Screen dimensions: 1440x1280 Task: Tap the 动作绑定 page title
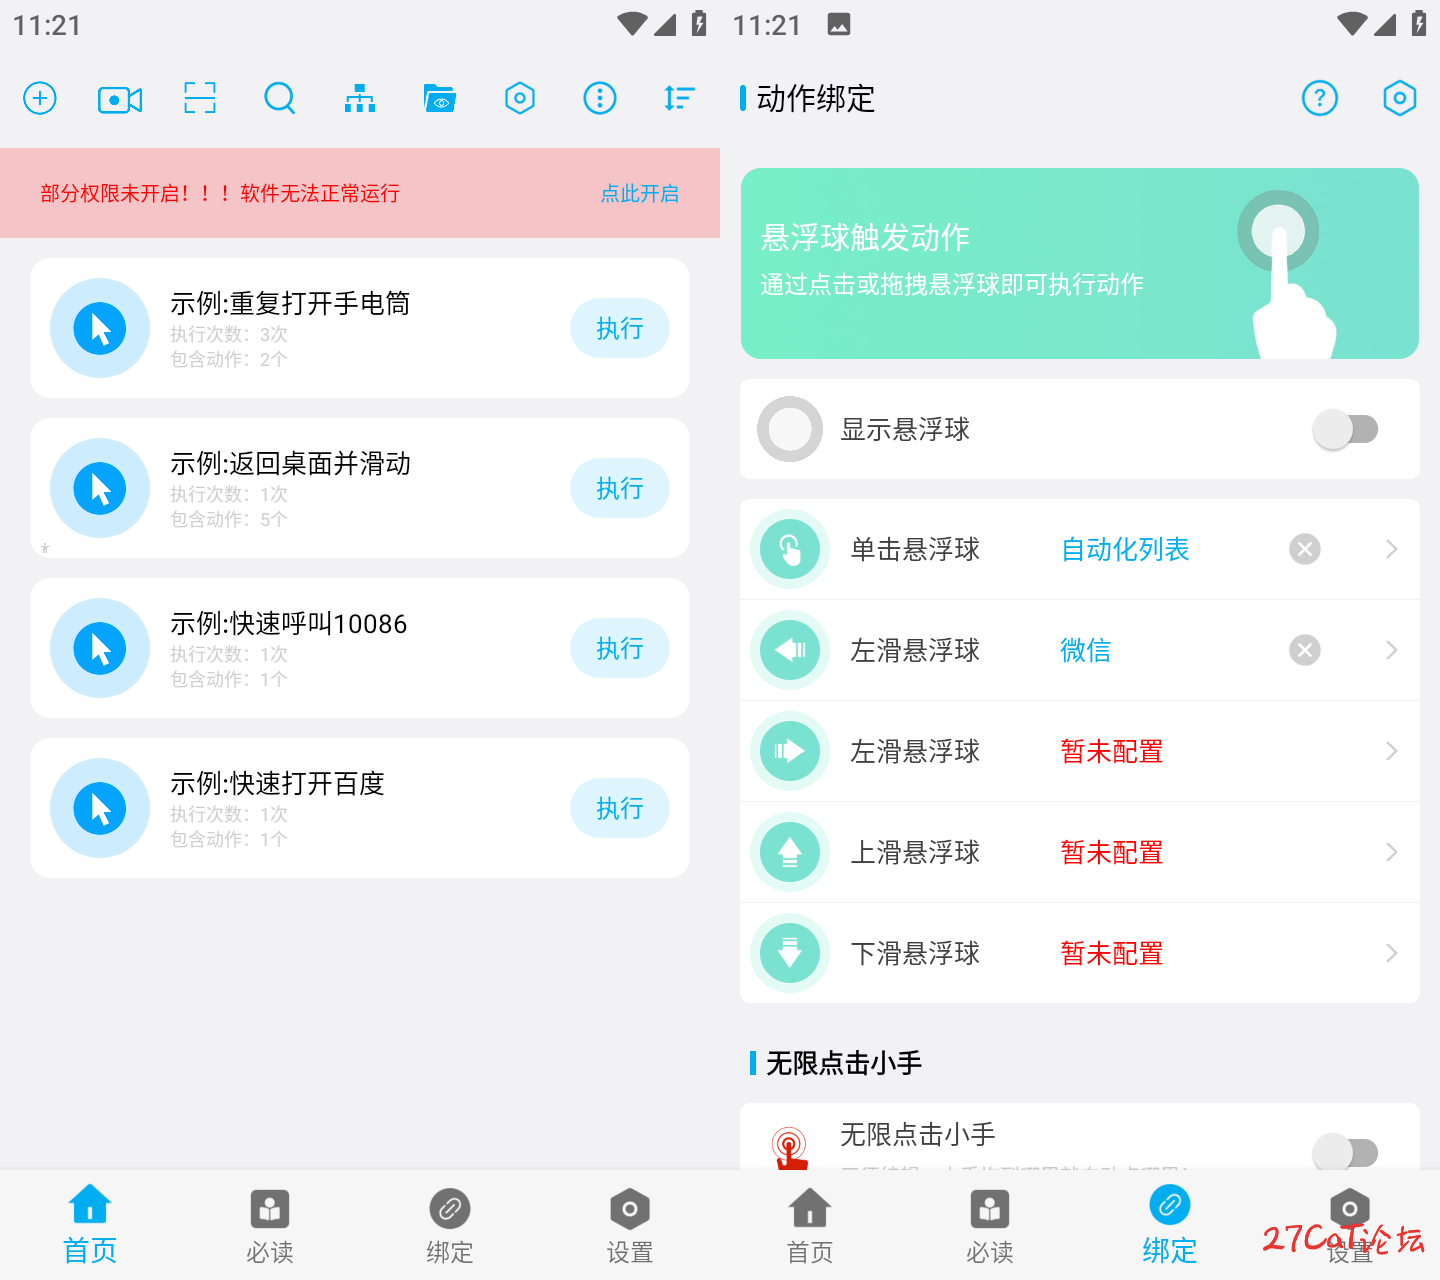(x=816, y=98)
